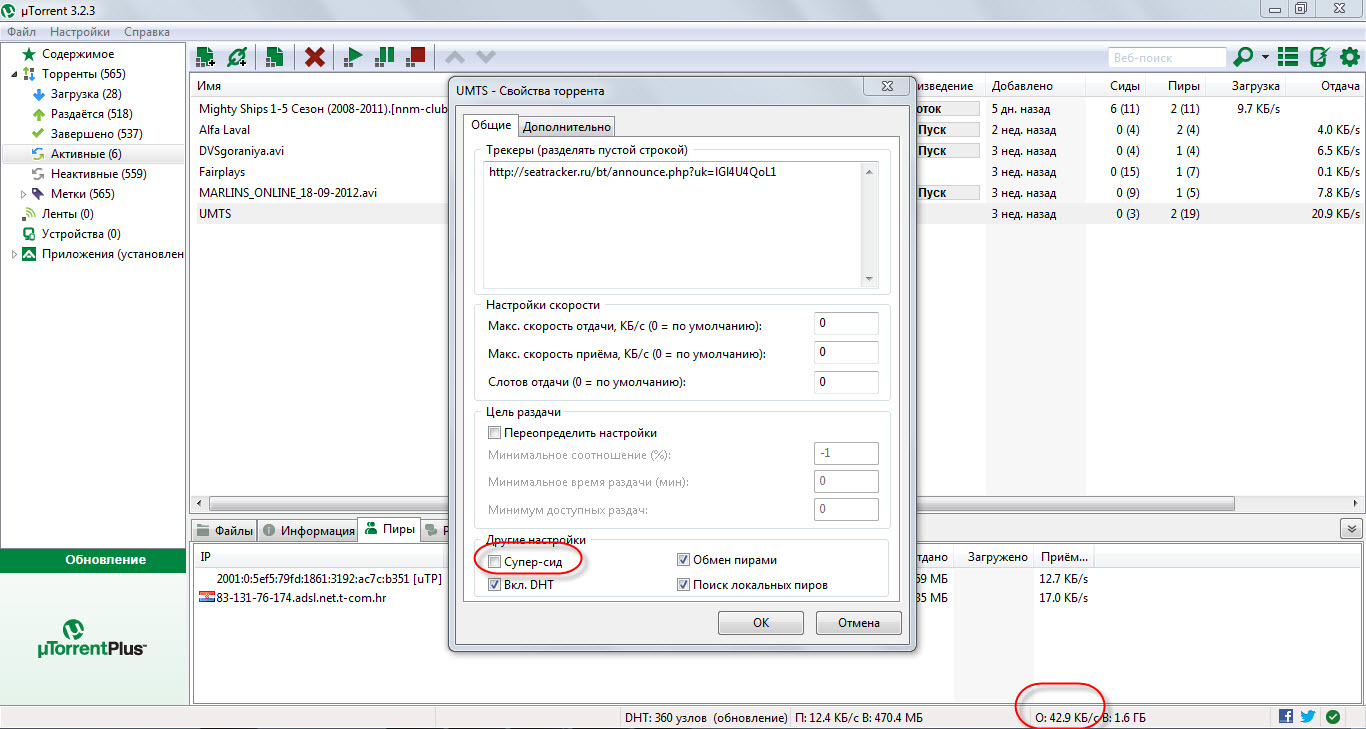Image resolution: width=1366 pixels, height=729 pixels.
Task: Toggle the Обмен пирами checkbox
Action: pos(683,560)
